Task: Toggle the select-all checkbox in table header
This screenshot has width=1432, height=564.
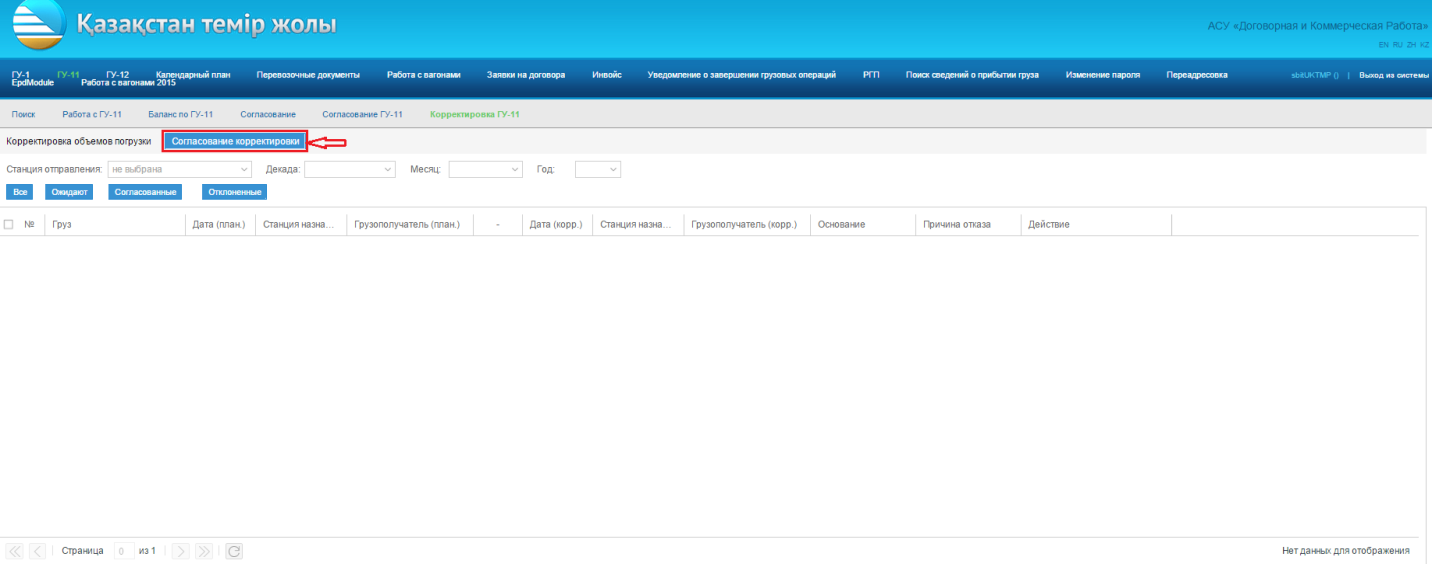Action: (x=9, y=224)
